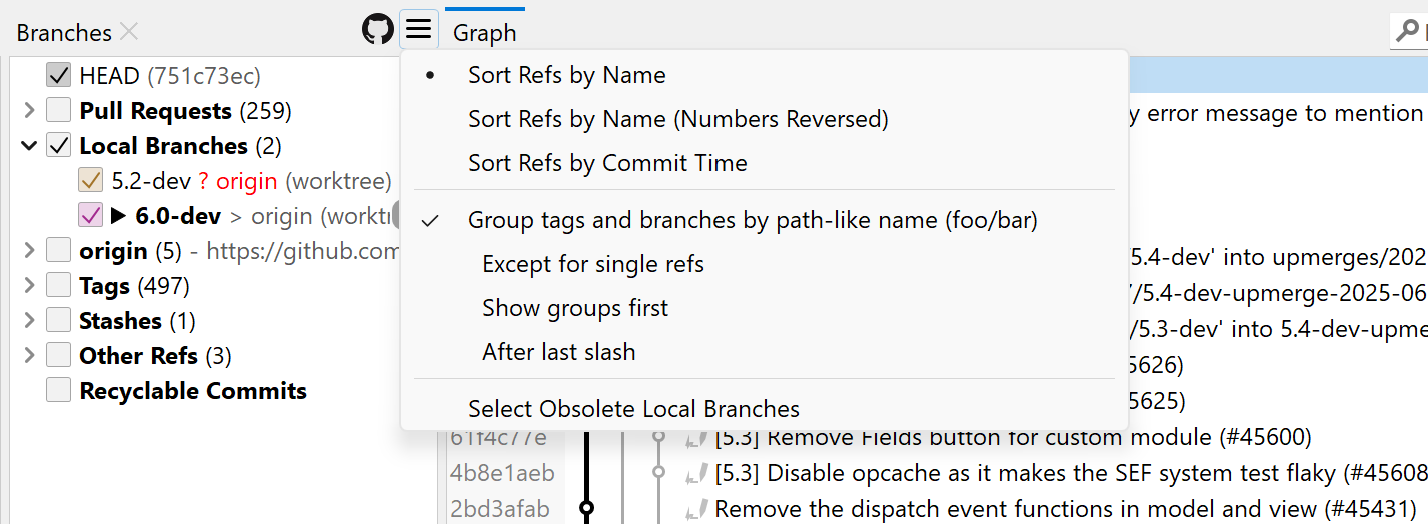This screenshot has width=1428, height=524.
Task: Choose Sort Refs by Name
Action: [764, 75]
